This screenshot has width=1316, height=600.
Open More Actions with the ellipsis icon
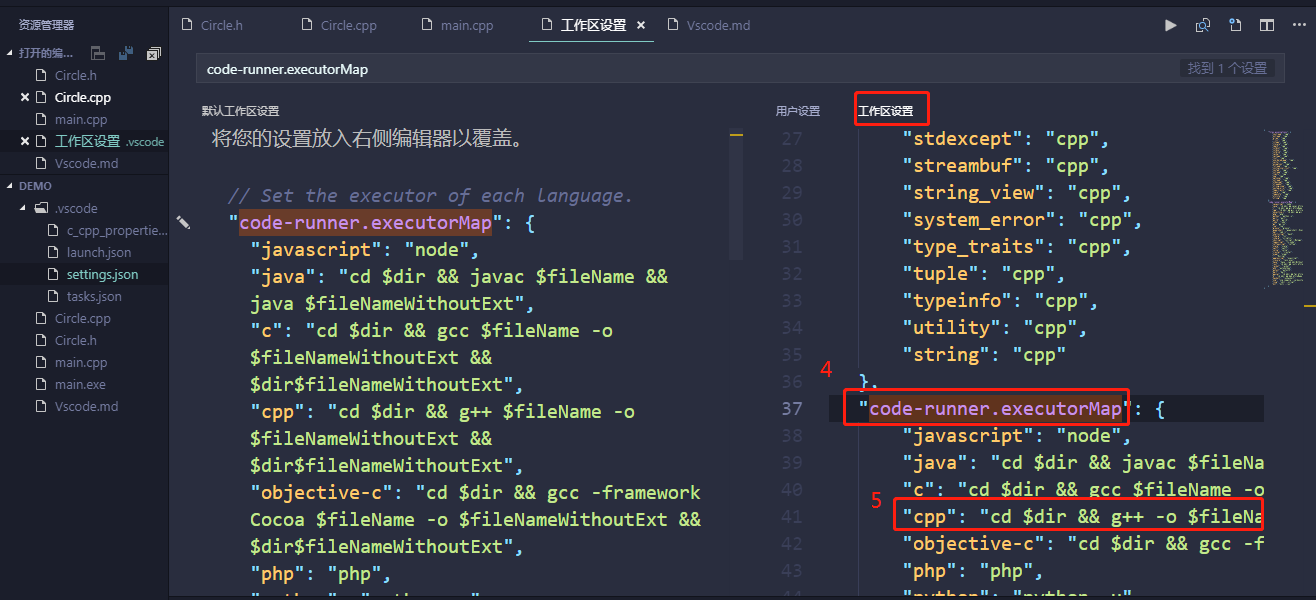[1297, 25]
